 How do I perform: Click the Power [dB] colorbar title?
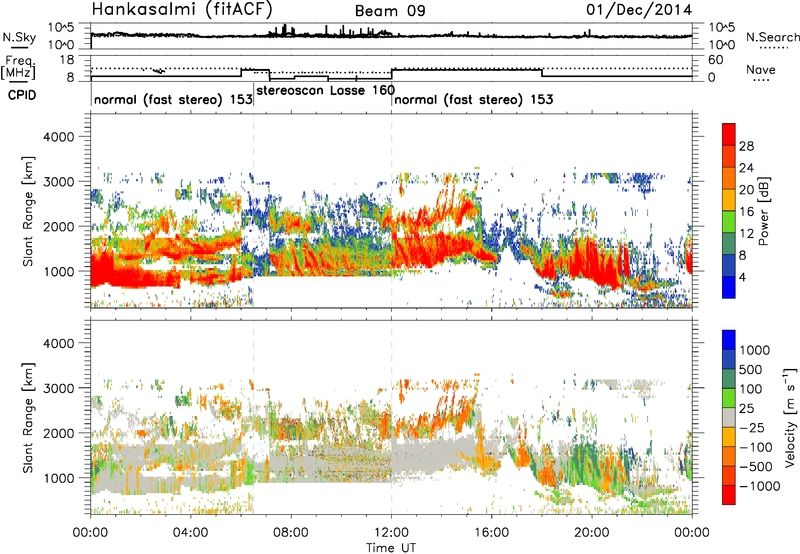pyautogui.click(x=763, y=211)
